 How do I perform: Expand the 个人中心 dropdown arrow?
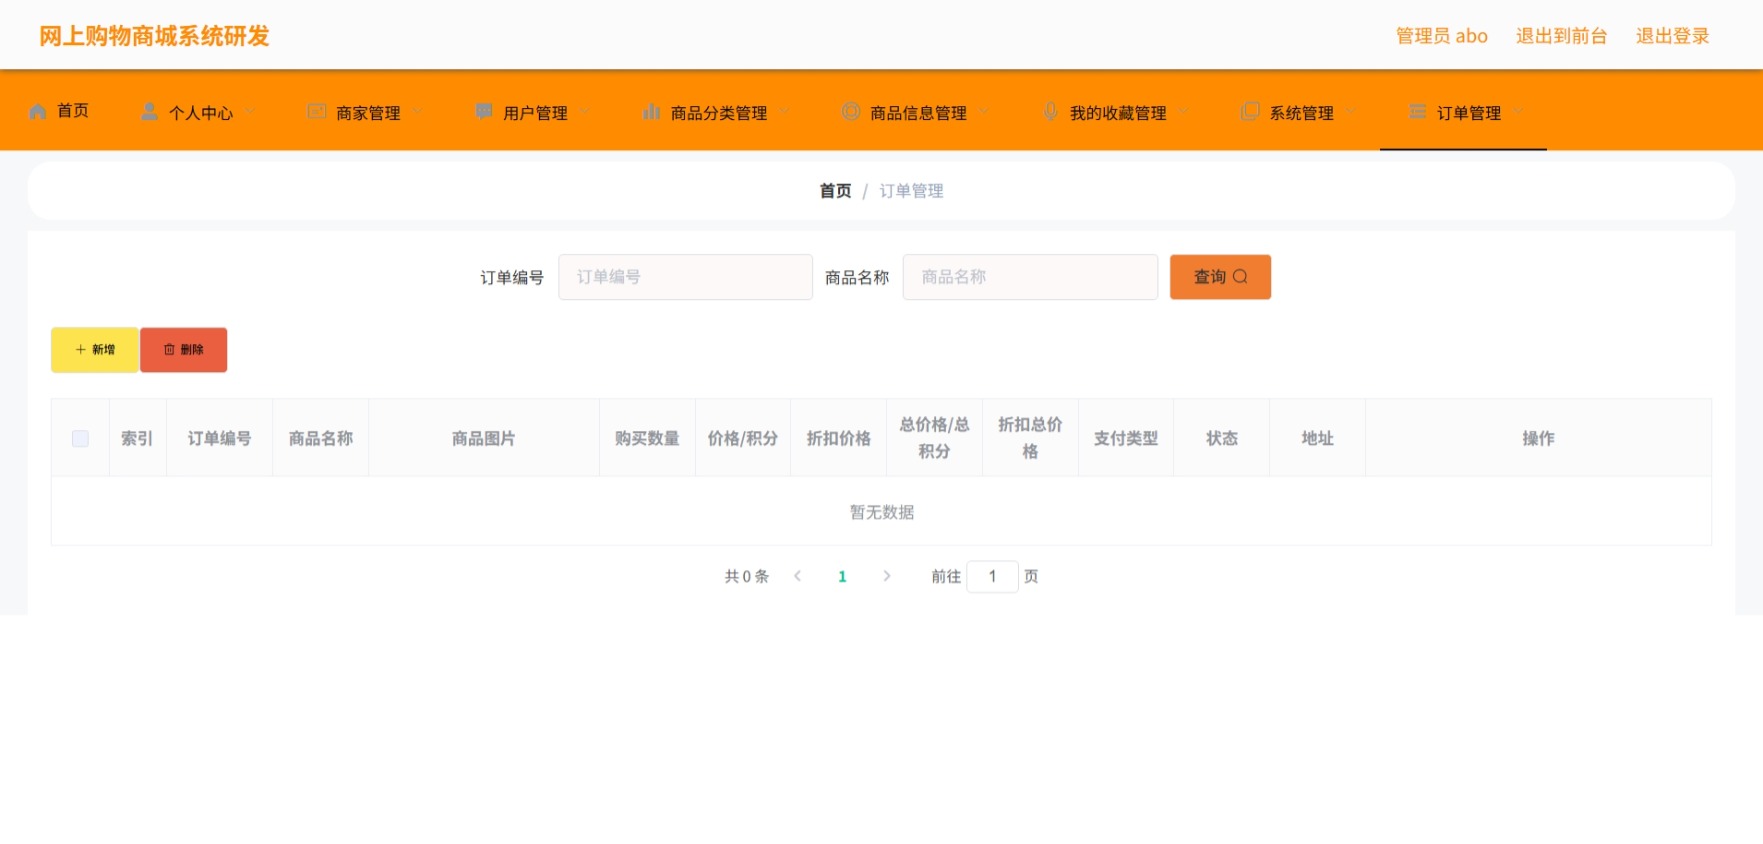click(250, 111)
